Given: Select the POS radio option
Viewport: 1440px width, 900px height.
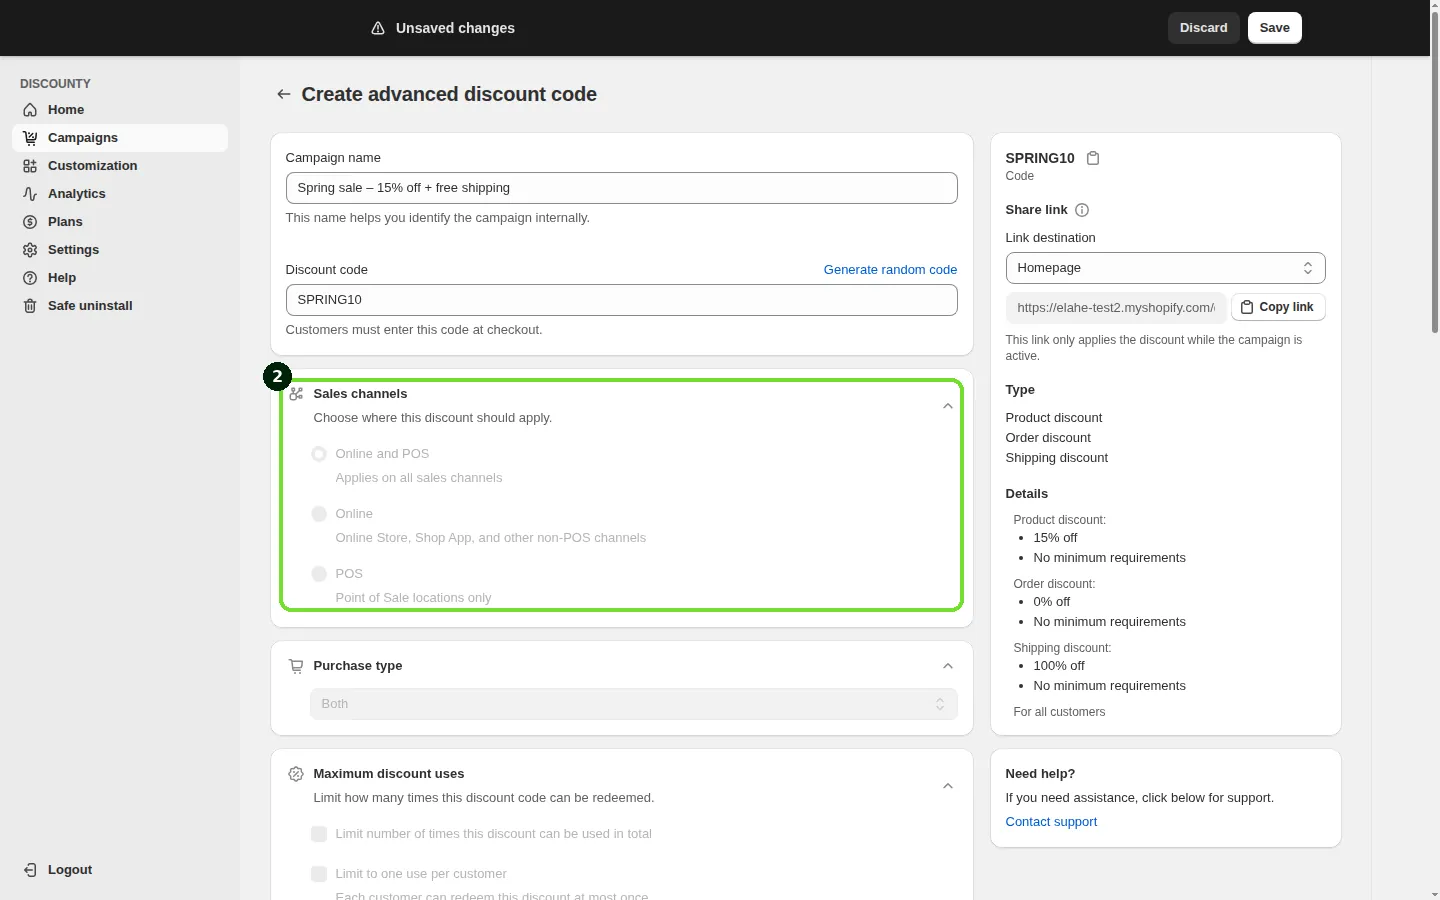Looking at the screenshot, I should [319, 574].
